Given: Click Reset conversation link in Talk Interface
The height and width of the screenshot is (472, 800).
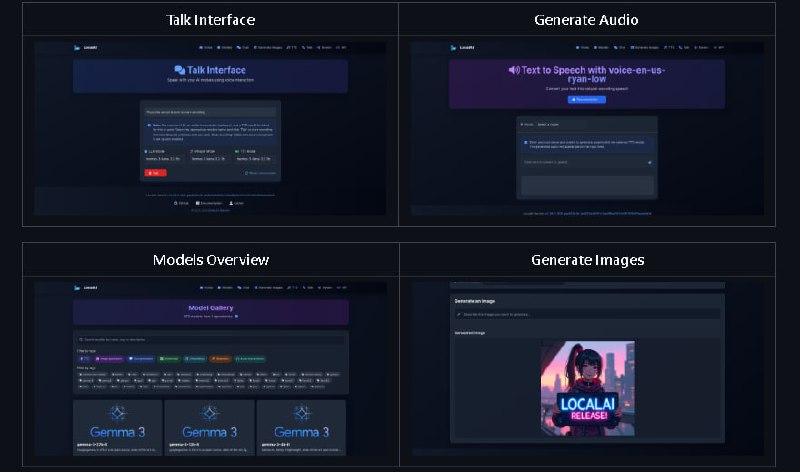Looking at the screenshot, I should 260,173.
